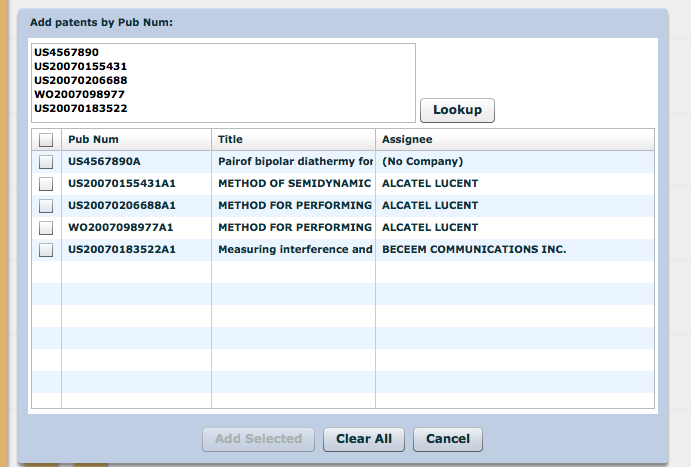
Task: Sort by the Pub Num column header
Action: pyautogui.click(x=136, y=140)
